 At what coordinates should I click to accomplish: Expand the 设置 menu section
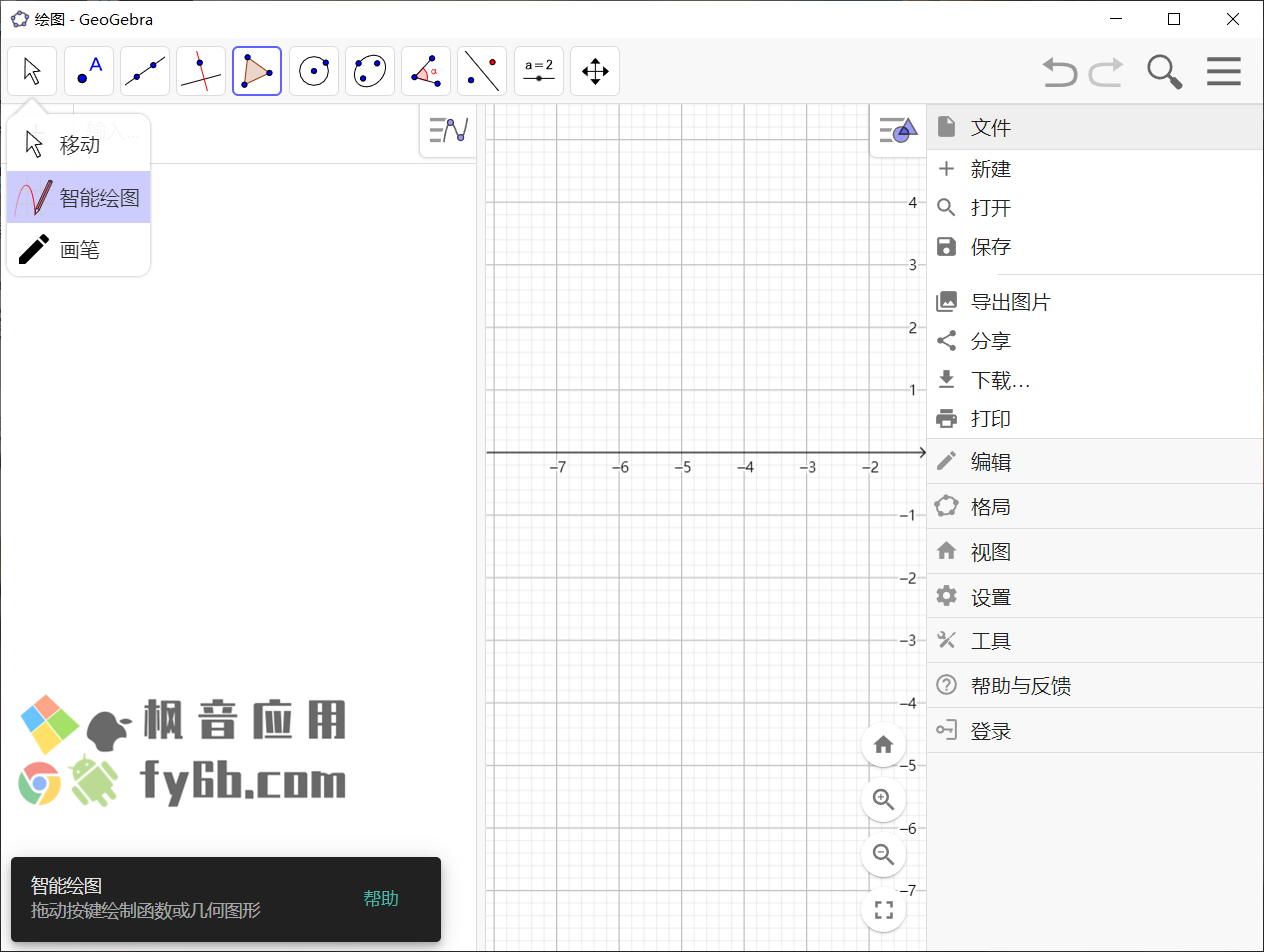pos(1095,596)
